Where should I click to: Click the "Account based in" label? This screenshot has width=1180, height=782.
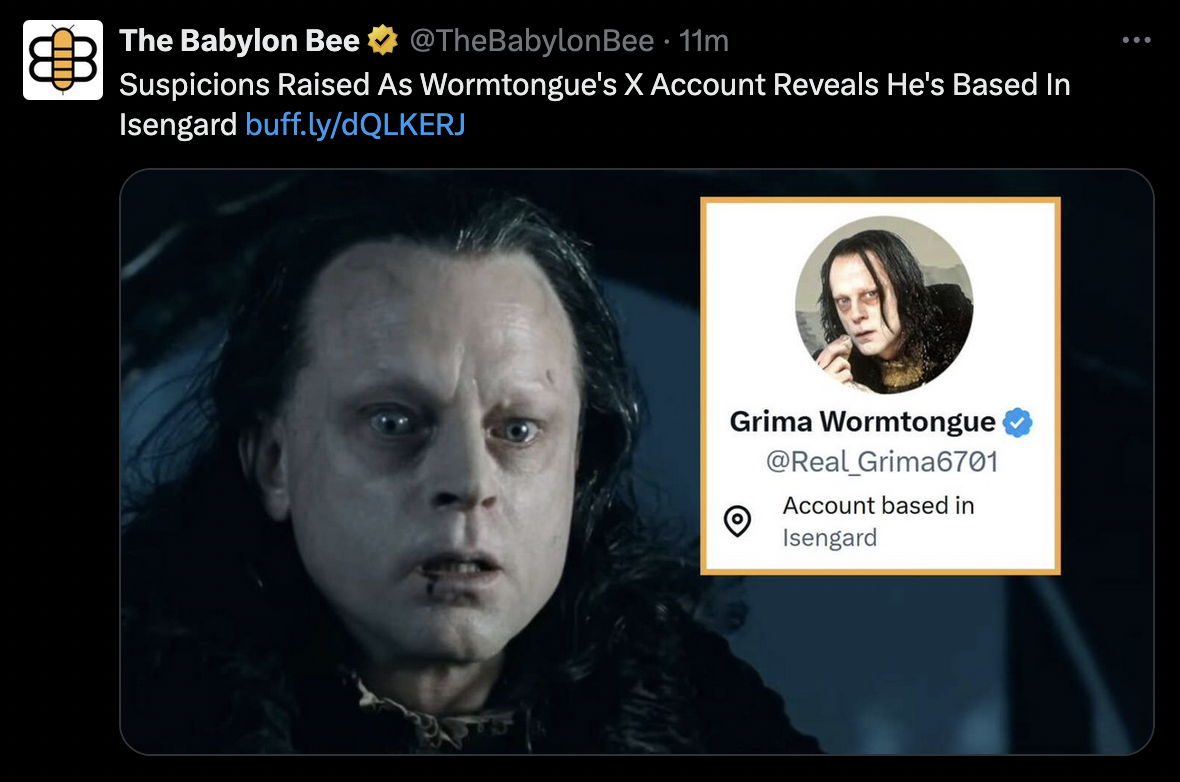pyautogui.click(x=878, y=505)
